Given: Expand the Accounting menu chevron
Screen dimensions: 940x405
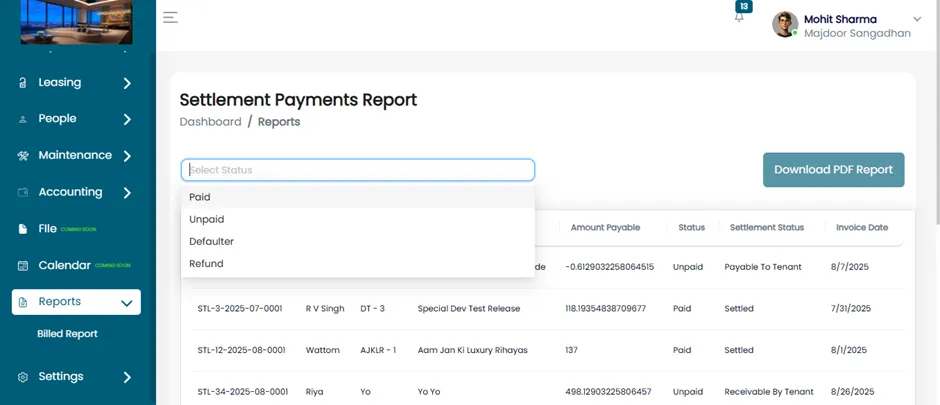Looking at the screenshot, I should pos(127,192).
